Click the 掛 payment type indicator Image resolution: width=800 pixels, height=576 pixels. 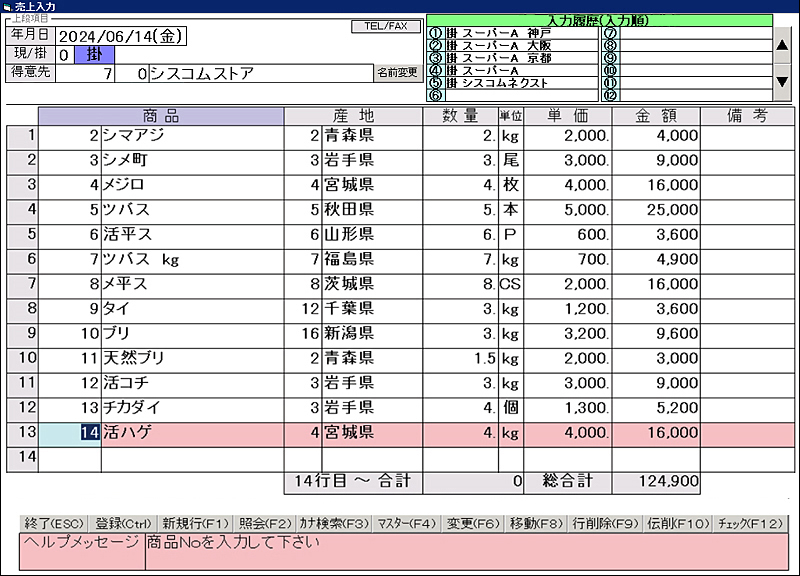94,54
